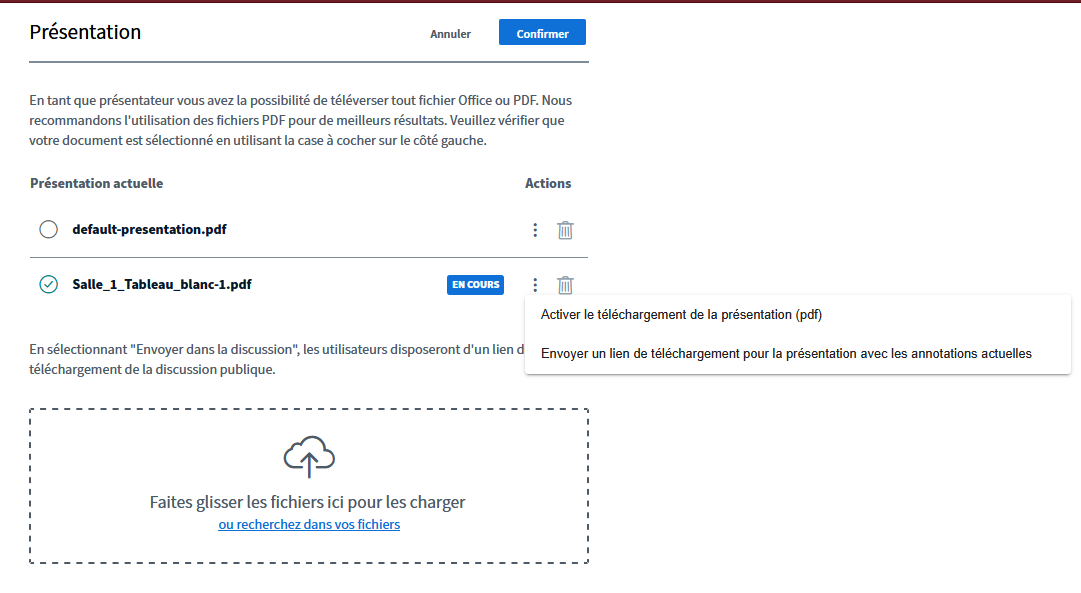Click the 'Présentation' dialog title

pyautogui.click(x=85, y=32)
